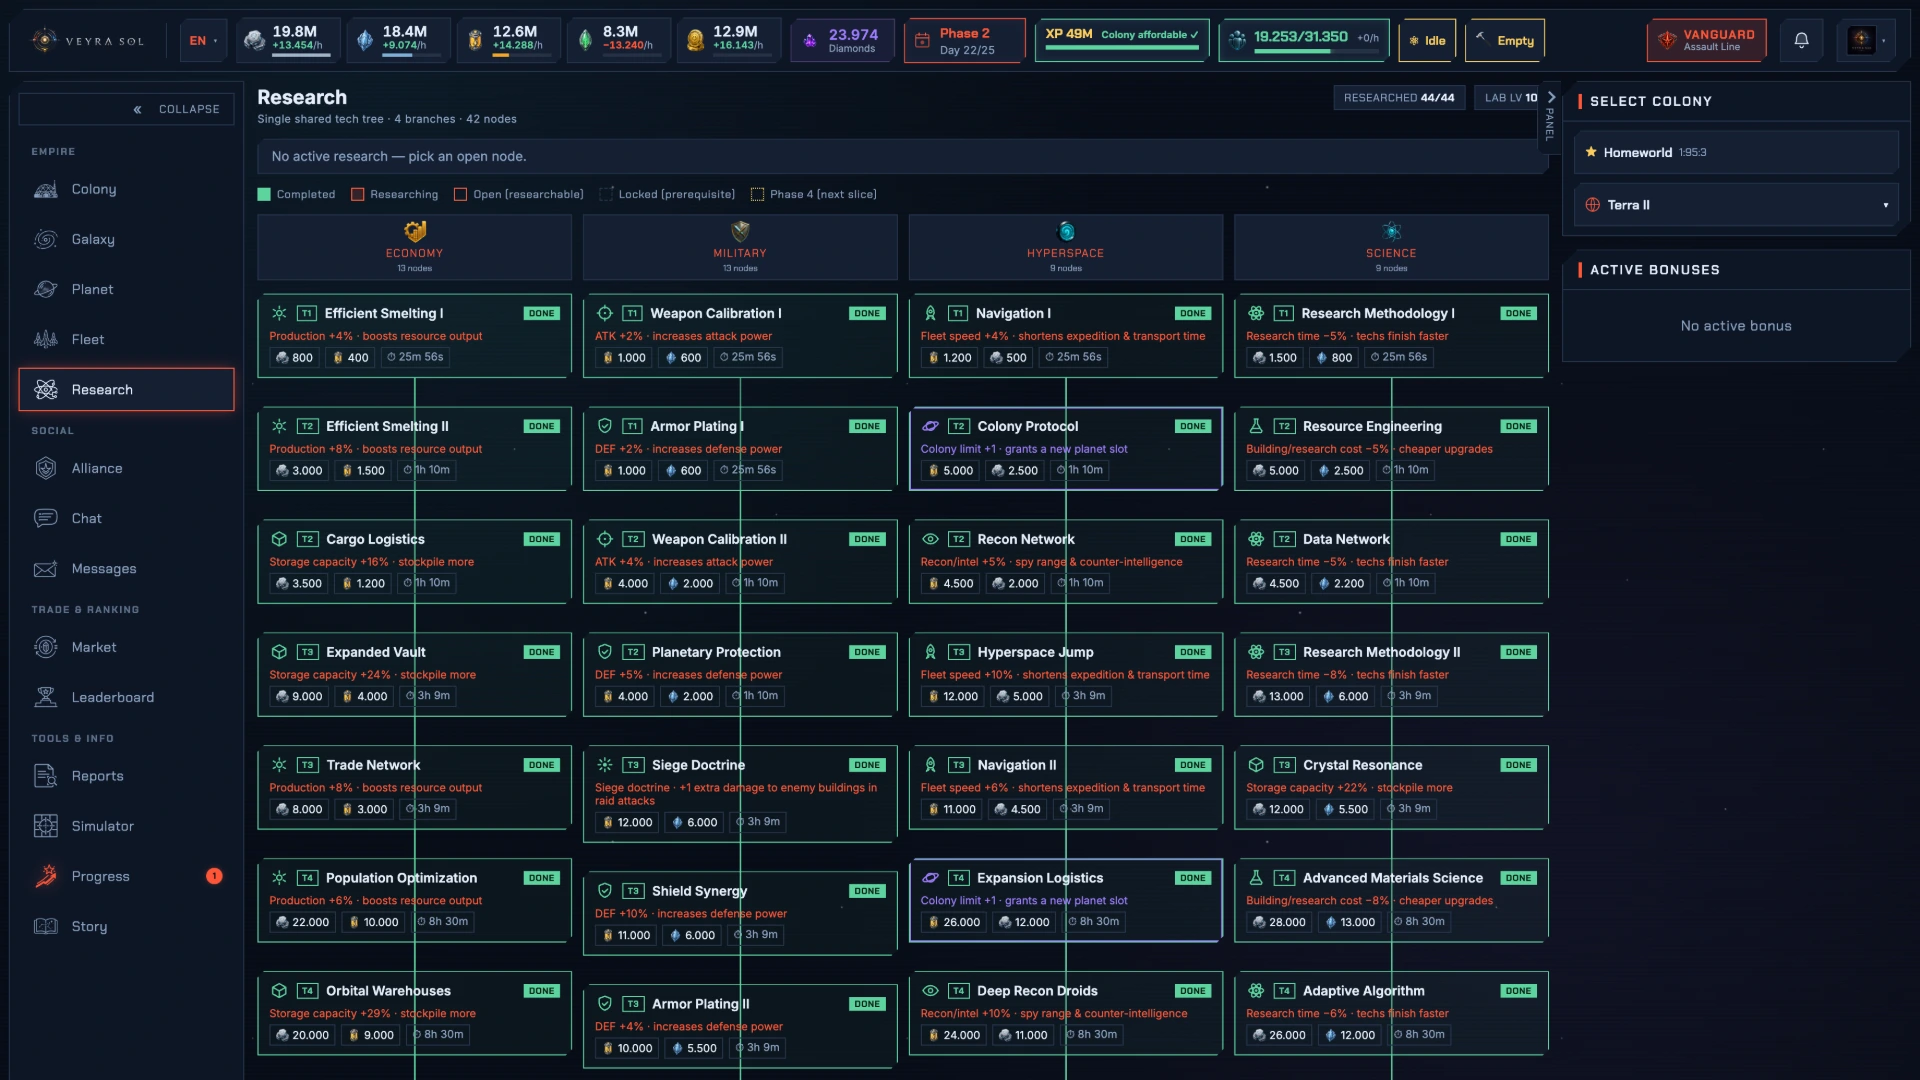The height and width of the screenshot is (1080, 1920).
Task: Open Leaderboard from the sidebar
Action: [127, 698]
